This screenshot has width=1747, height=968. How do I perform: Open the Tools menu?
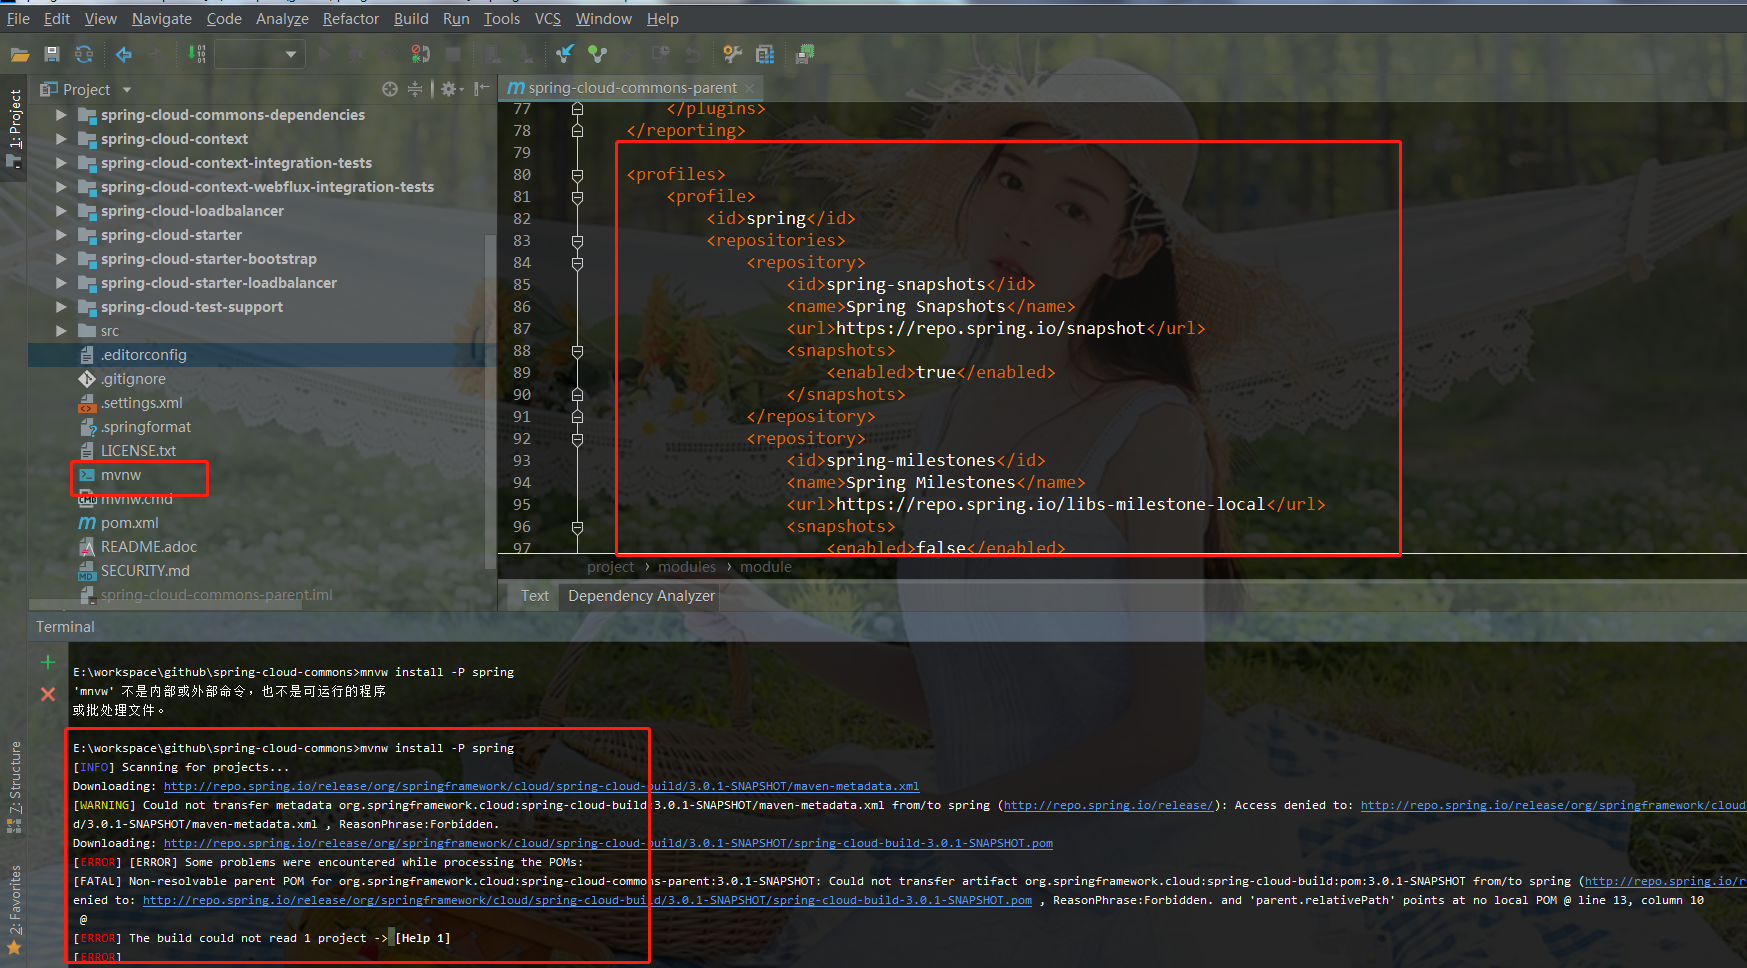tap(502, 19)
